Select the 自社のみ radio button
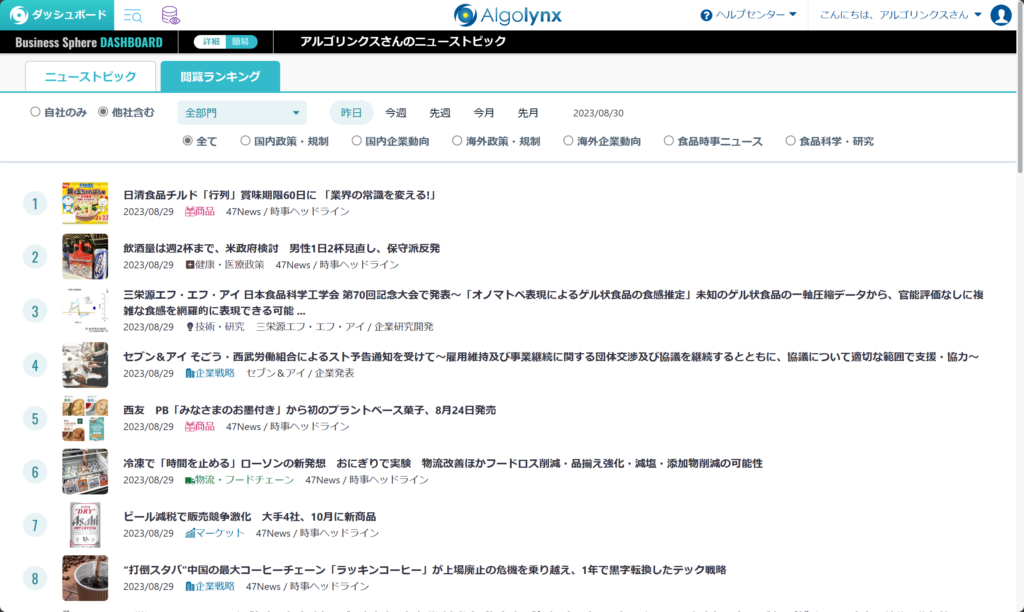Screen dimensions: 1024x612 (x=36, y=112)
